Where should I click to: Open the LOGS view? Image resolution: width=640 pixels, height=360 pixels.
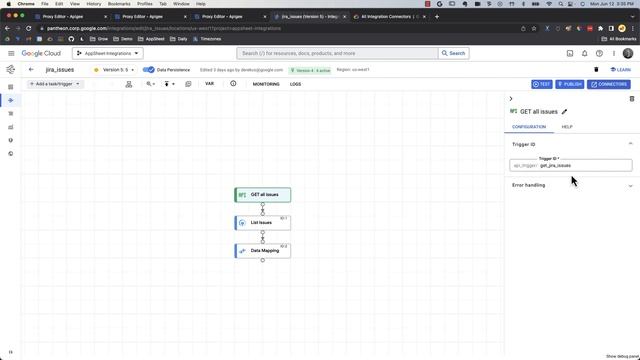(x=296, y=84)
